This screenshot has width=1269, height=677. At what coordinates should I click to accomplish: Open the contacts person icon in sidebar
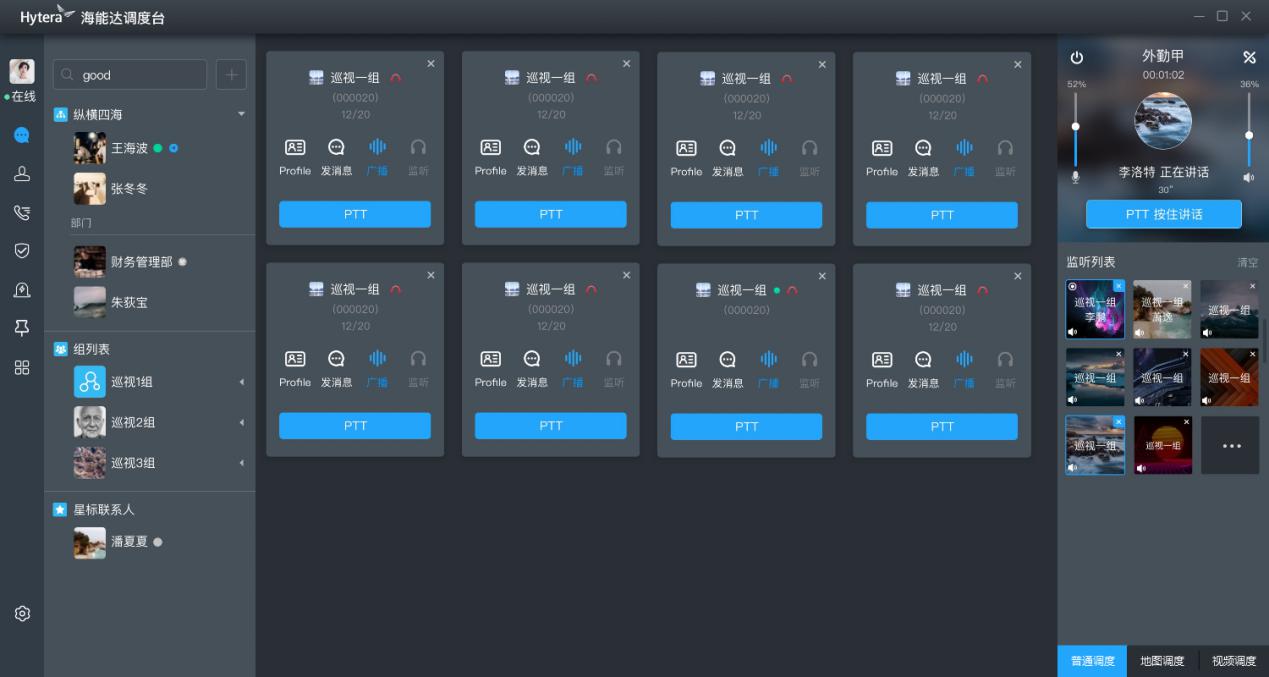(x=21, y=174)
